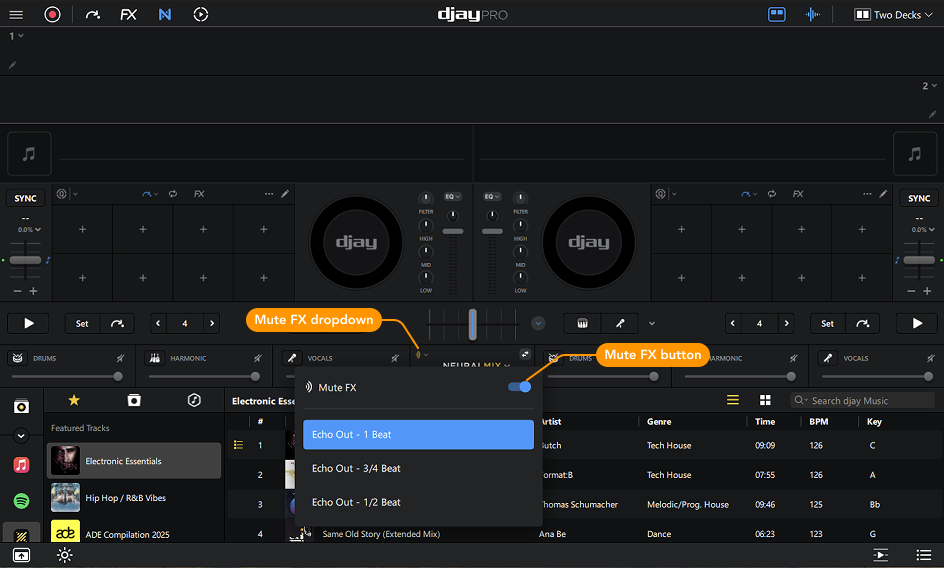Click left deck harmonic stem icon
944x568 pixels.
click(x=155, y=358)
